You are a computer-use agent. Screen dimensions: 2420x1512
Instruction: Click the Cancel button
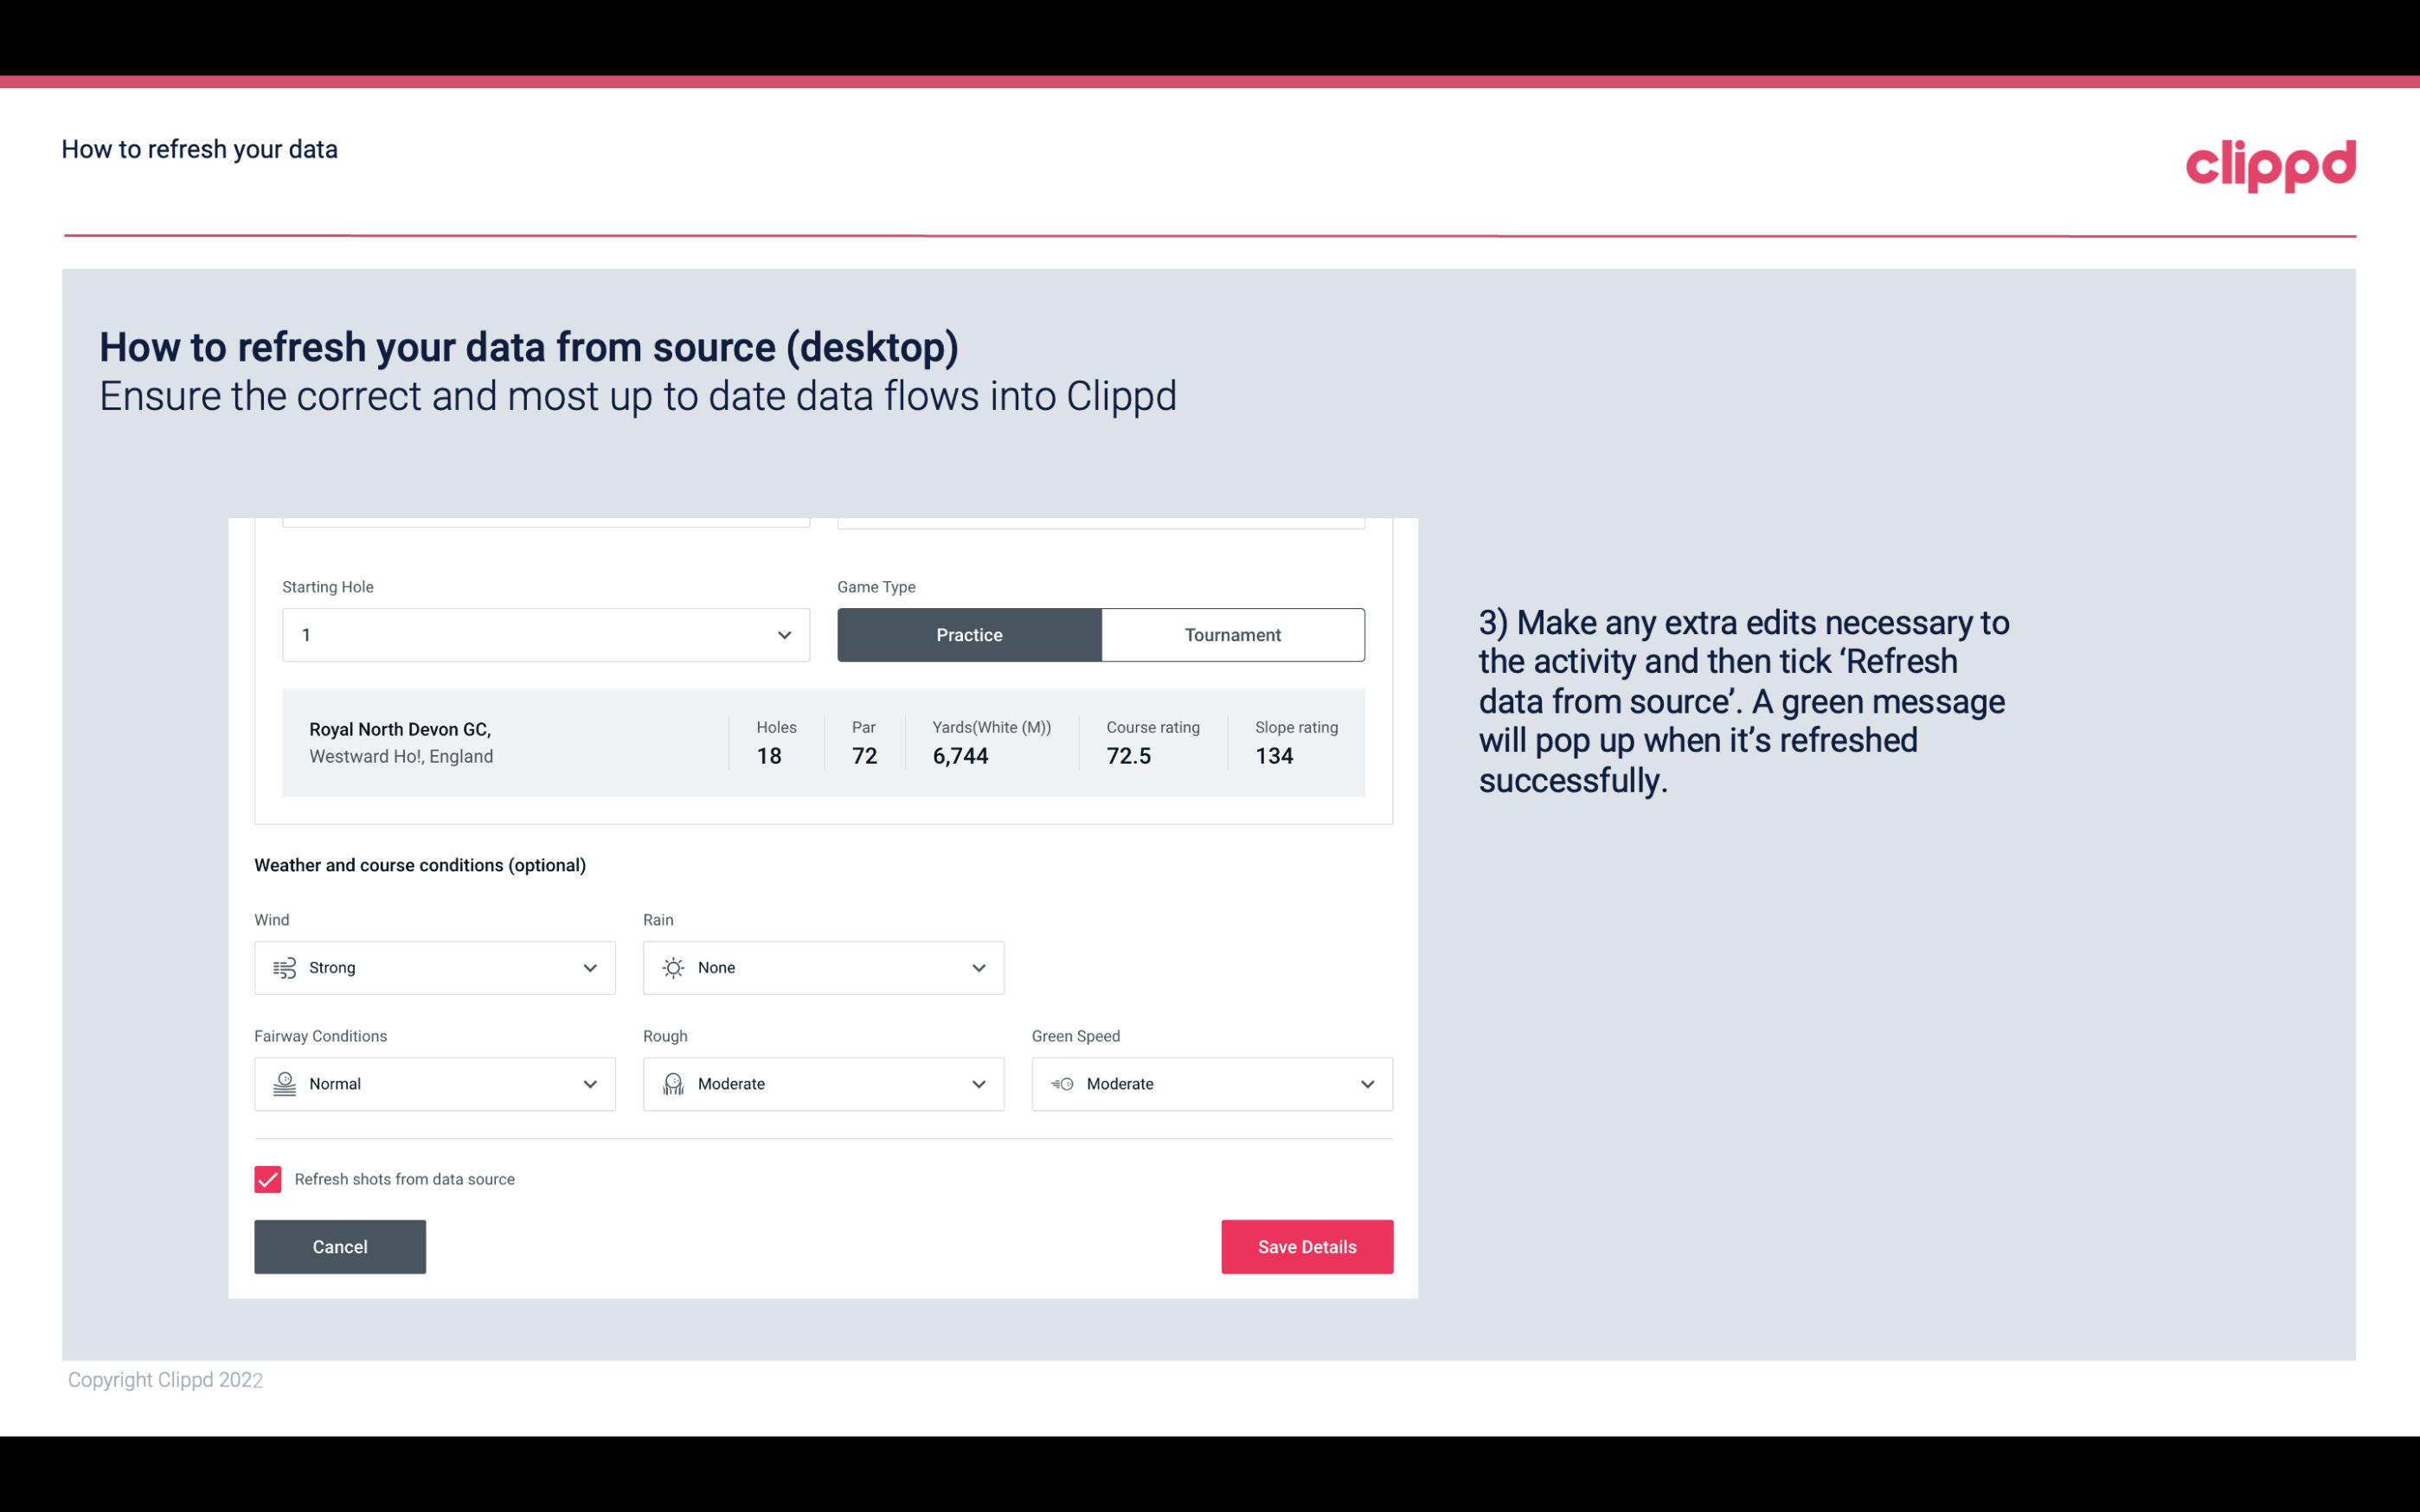point(340,1246)
